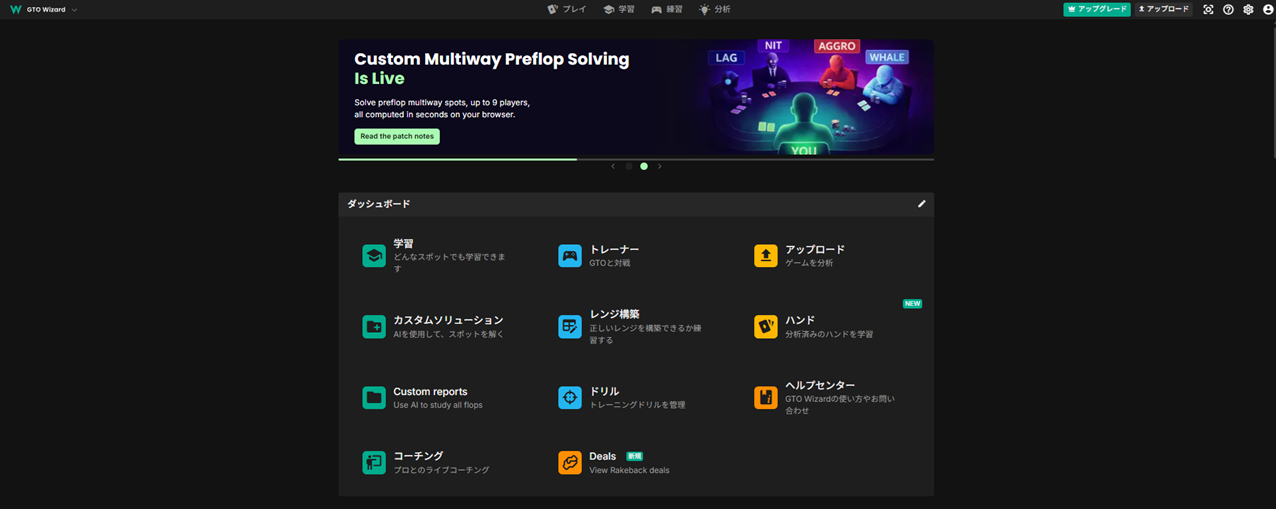Open the 分析 menu in top navigation
Screen dimensions: 1276x509
(714, 9)
